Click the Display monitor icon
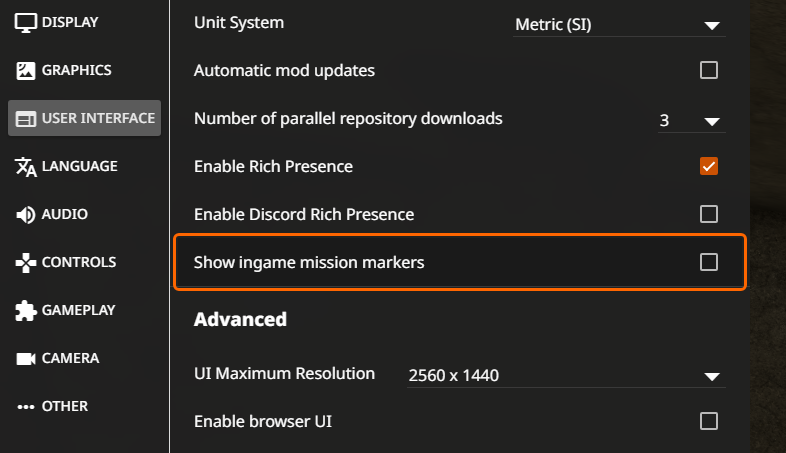Viewport: 786px width, 453px height. 26,23
